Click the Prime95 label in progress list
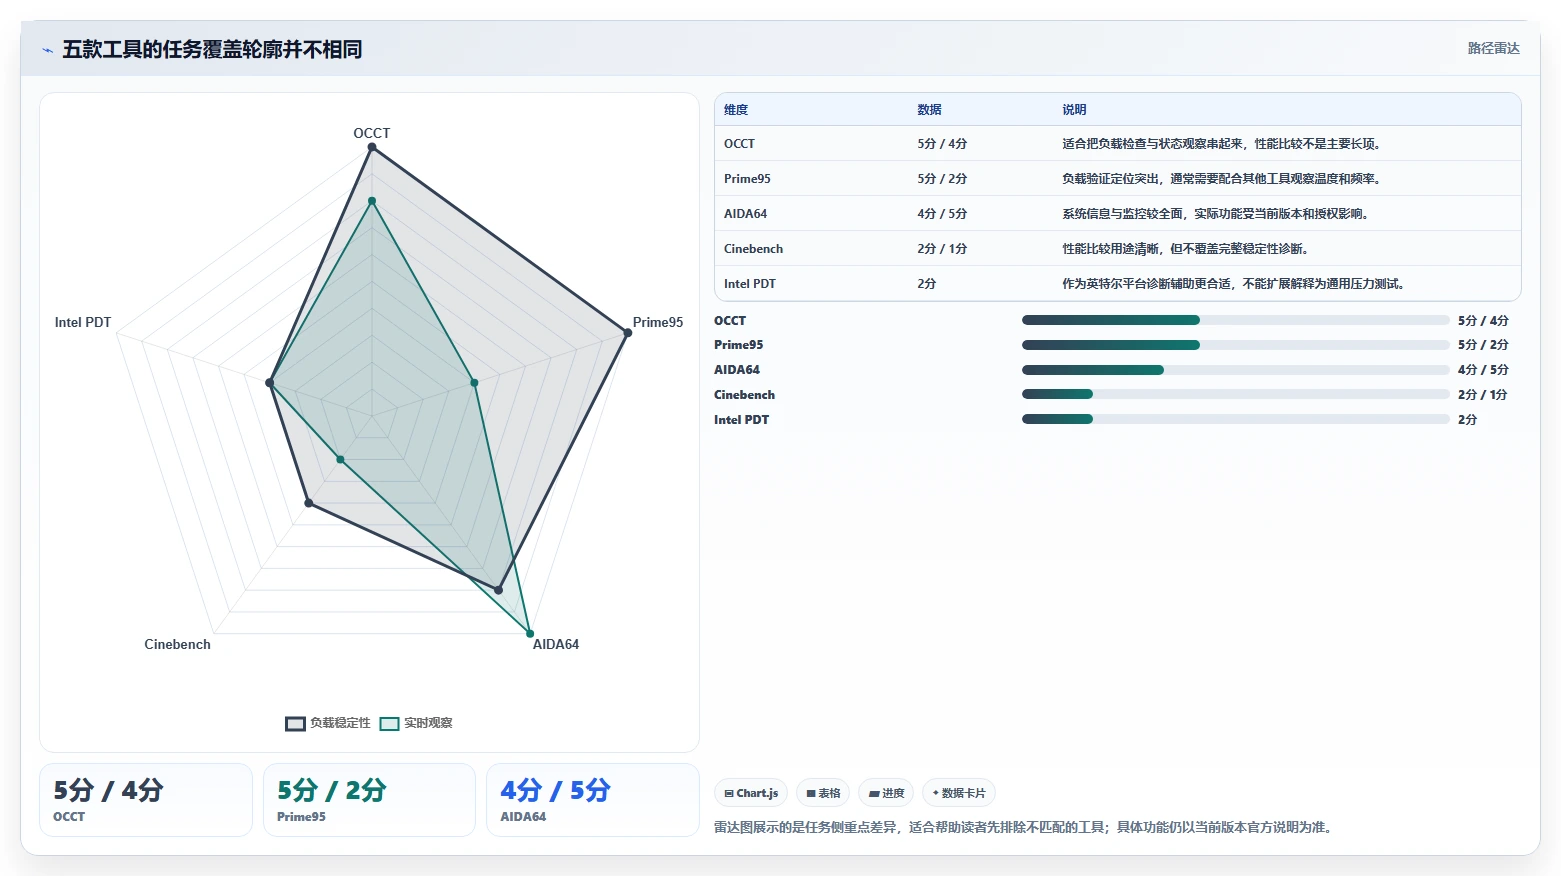This screenshot has width=1561, height=876. click(738, 345)
